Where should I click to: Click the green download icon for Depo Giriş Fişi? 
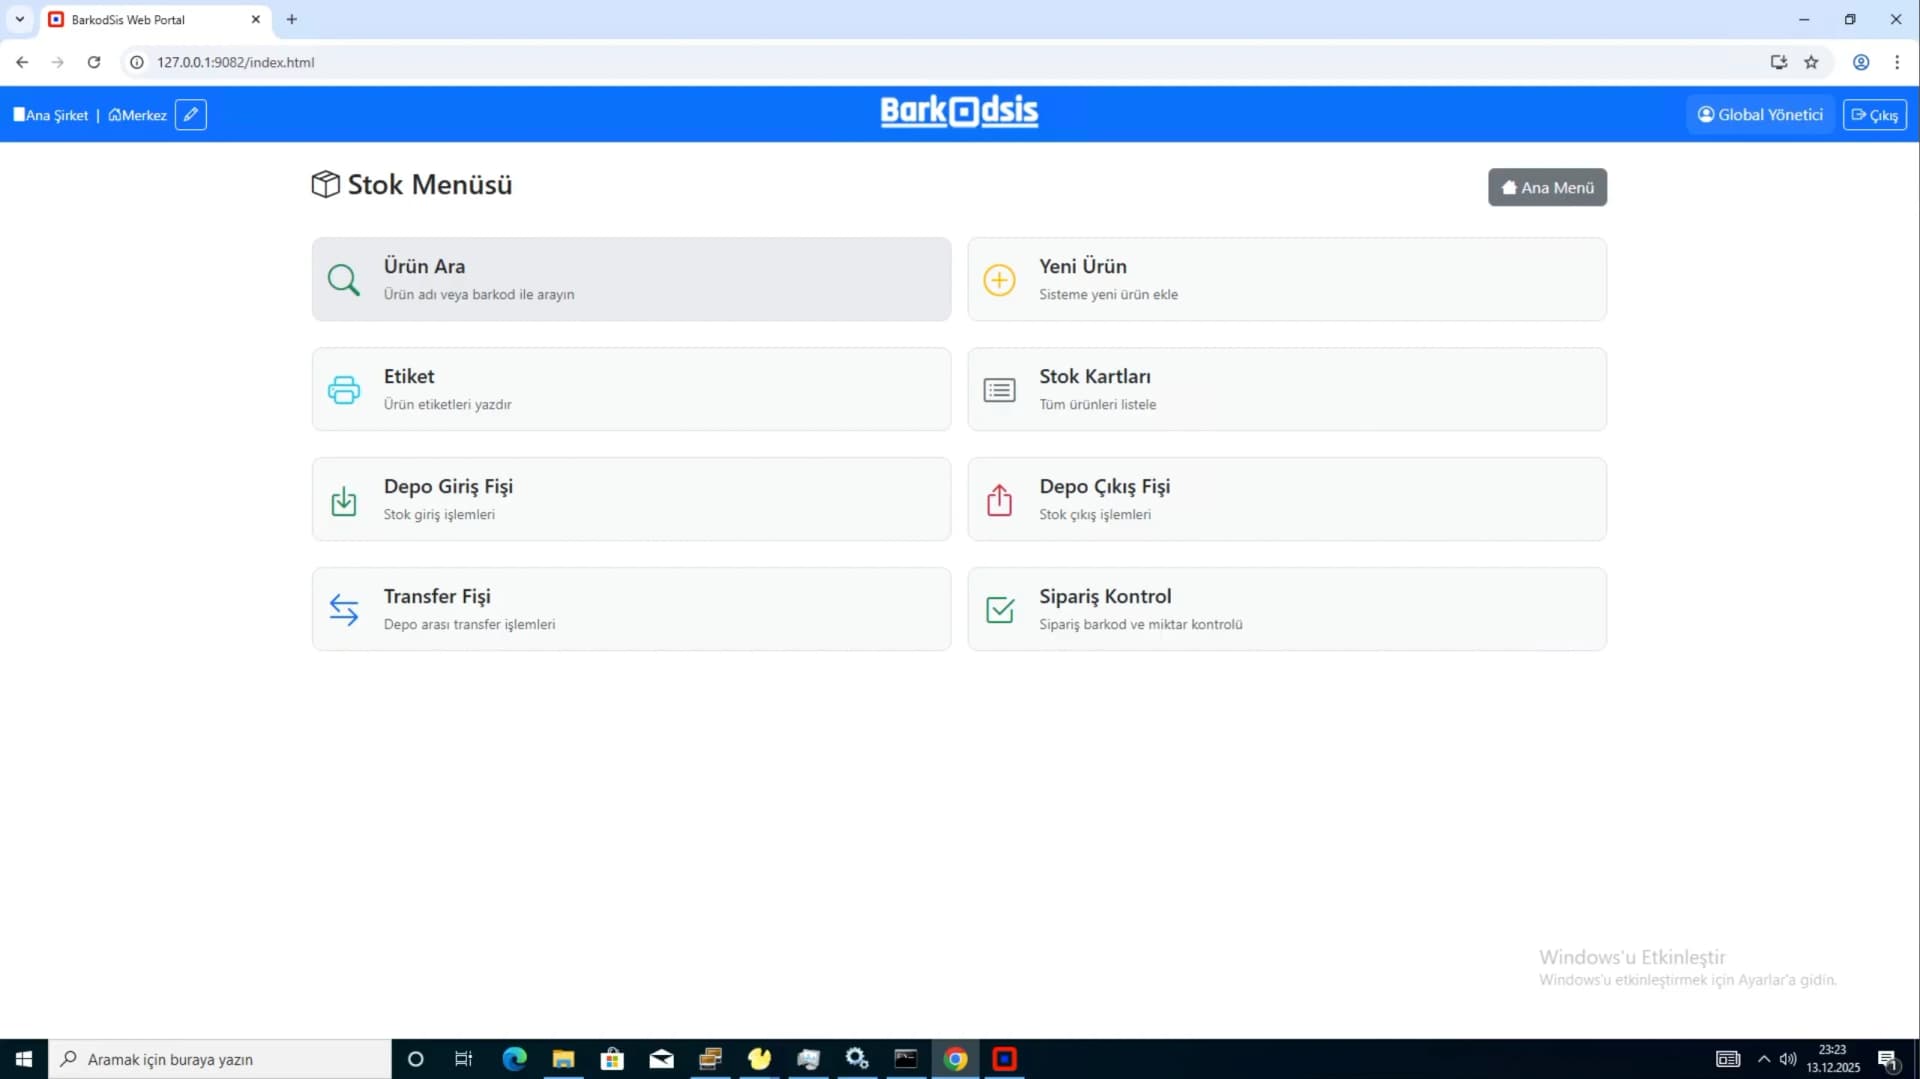343,500
